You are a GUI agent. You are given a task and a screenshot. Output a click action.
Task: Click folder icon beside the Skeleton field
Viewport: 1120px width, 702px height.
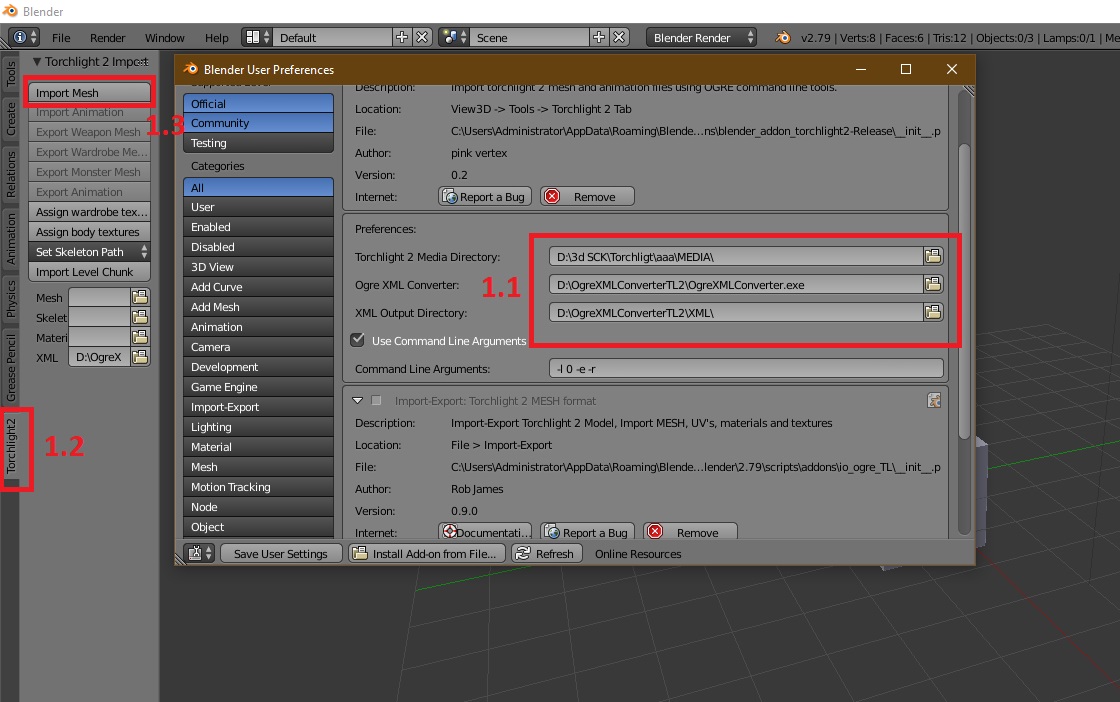[x=140, y=317]
